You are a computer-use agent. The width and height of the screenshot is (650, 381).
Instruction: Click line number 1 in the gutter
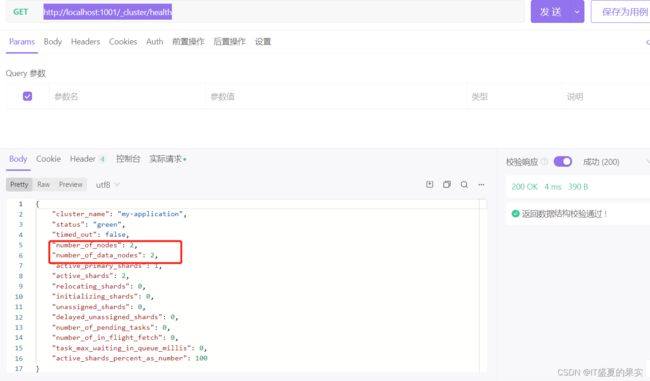[20, 204]
